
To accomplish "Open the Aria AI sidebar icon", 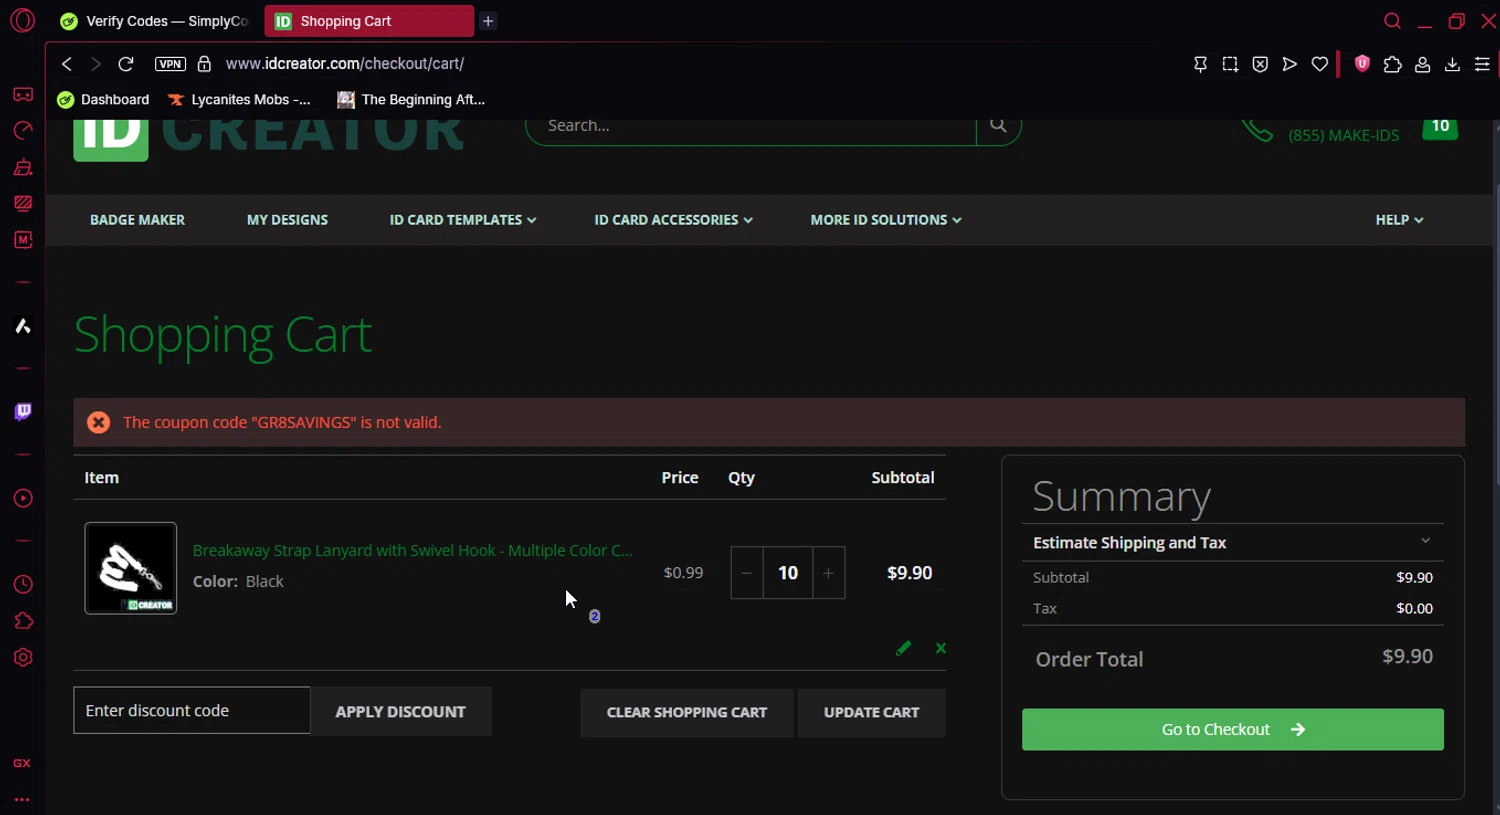I will coord(23,326).
